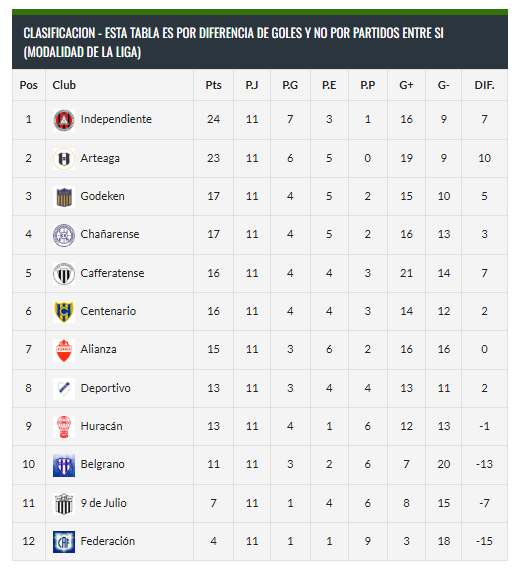
Task: Select the Pts column header
Action: (213, 85)
